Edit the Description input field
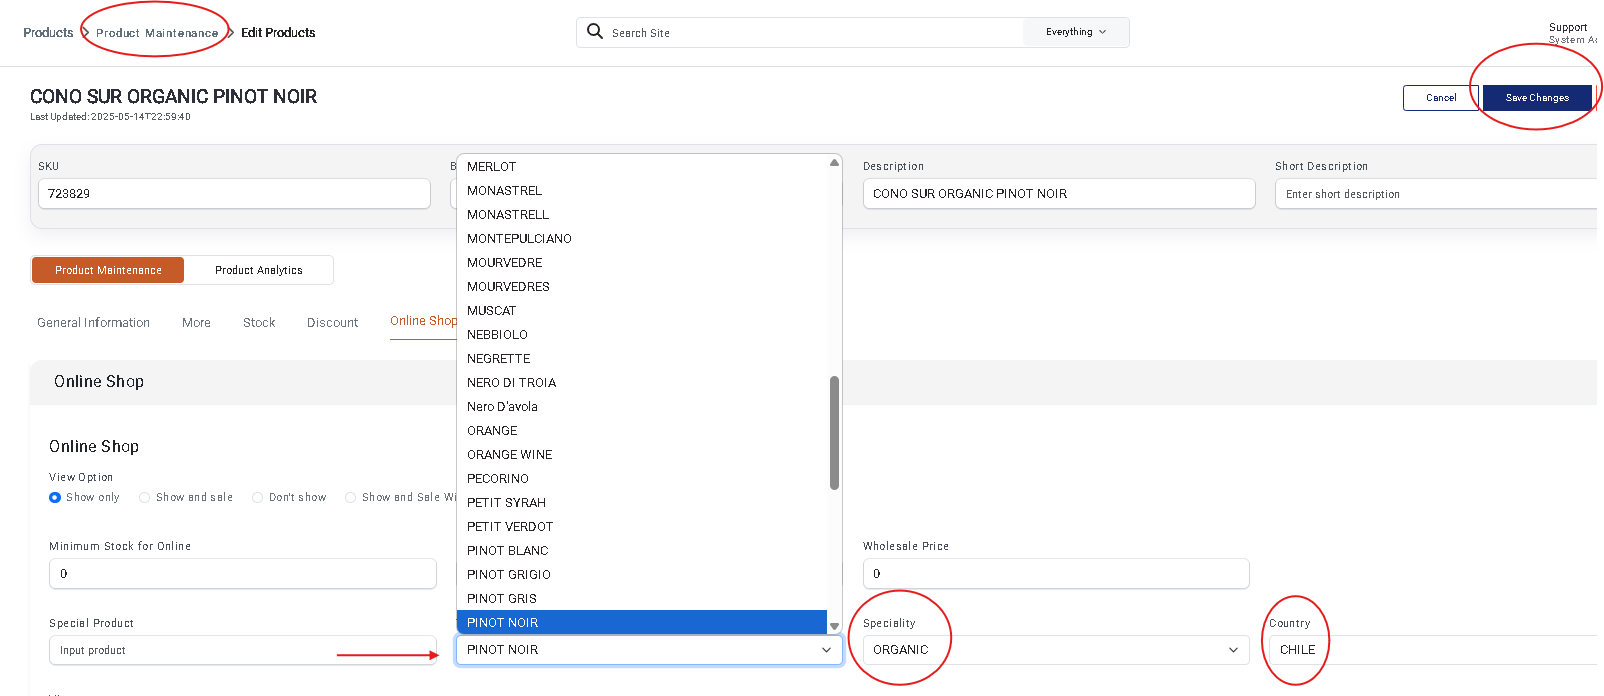 tap(1059, 194)
